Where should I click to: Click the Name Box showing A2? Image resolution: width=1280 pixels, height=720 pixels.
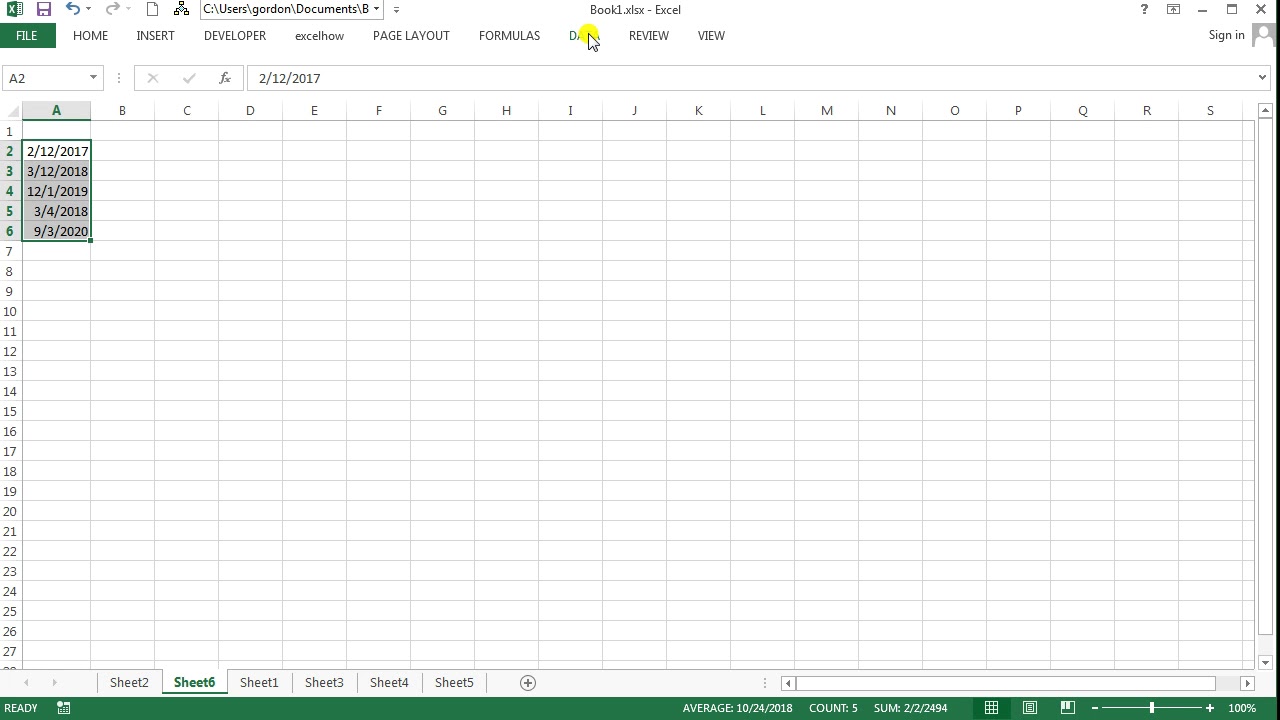(46, 78)
